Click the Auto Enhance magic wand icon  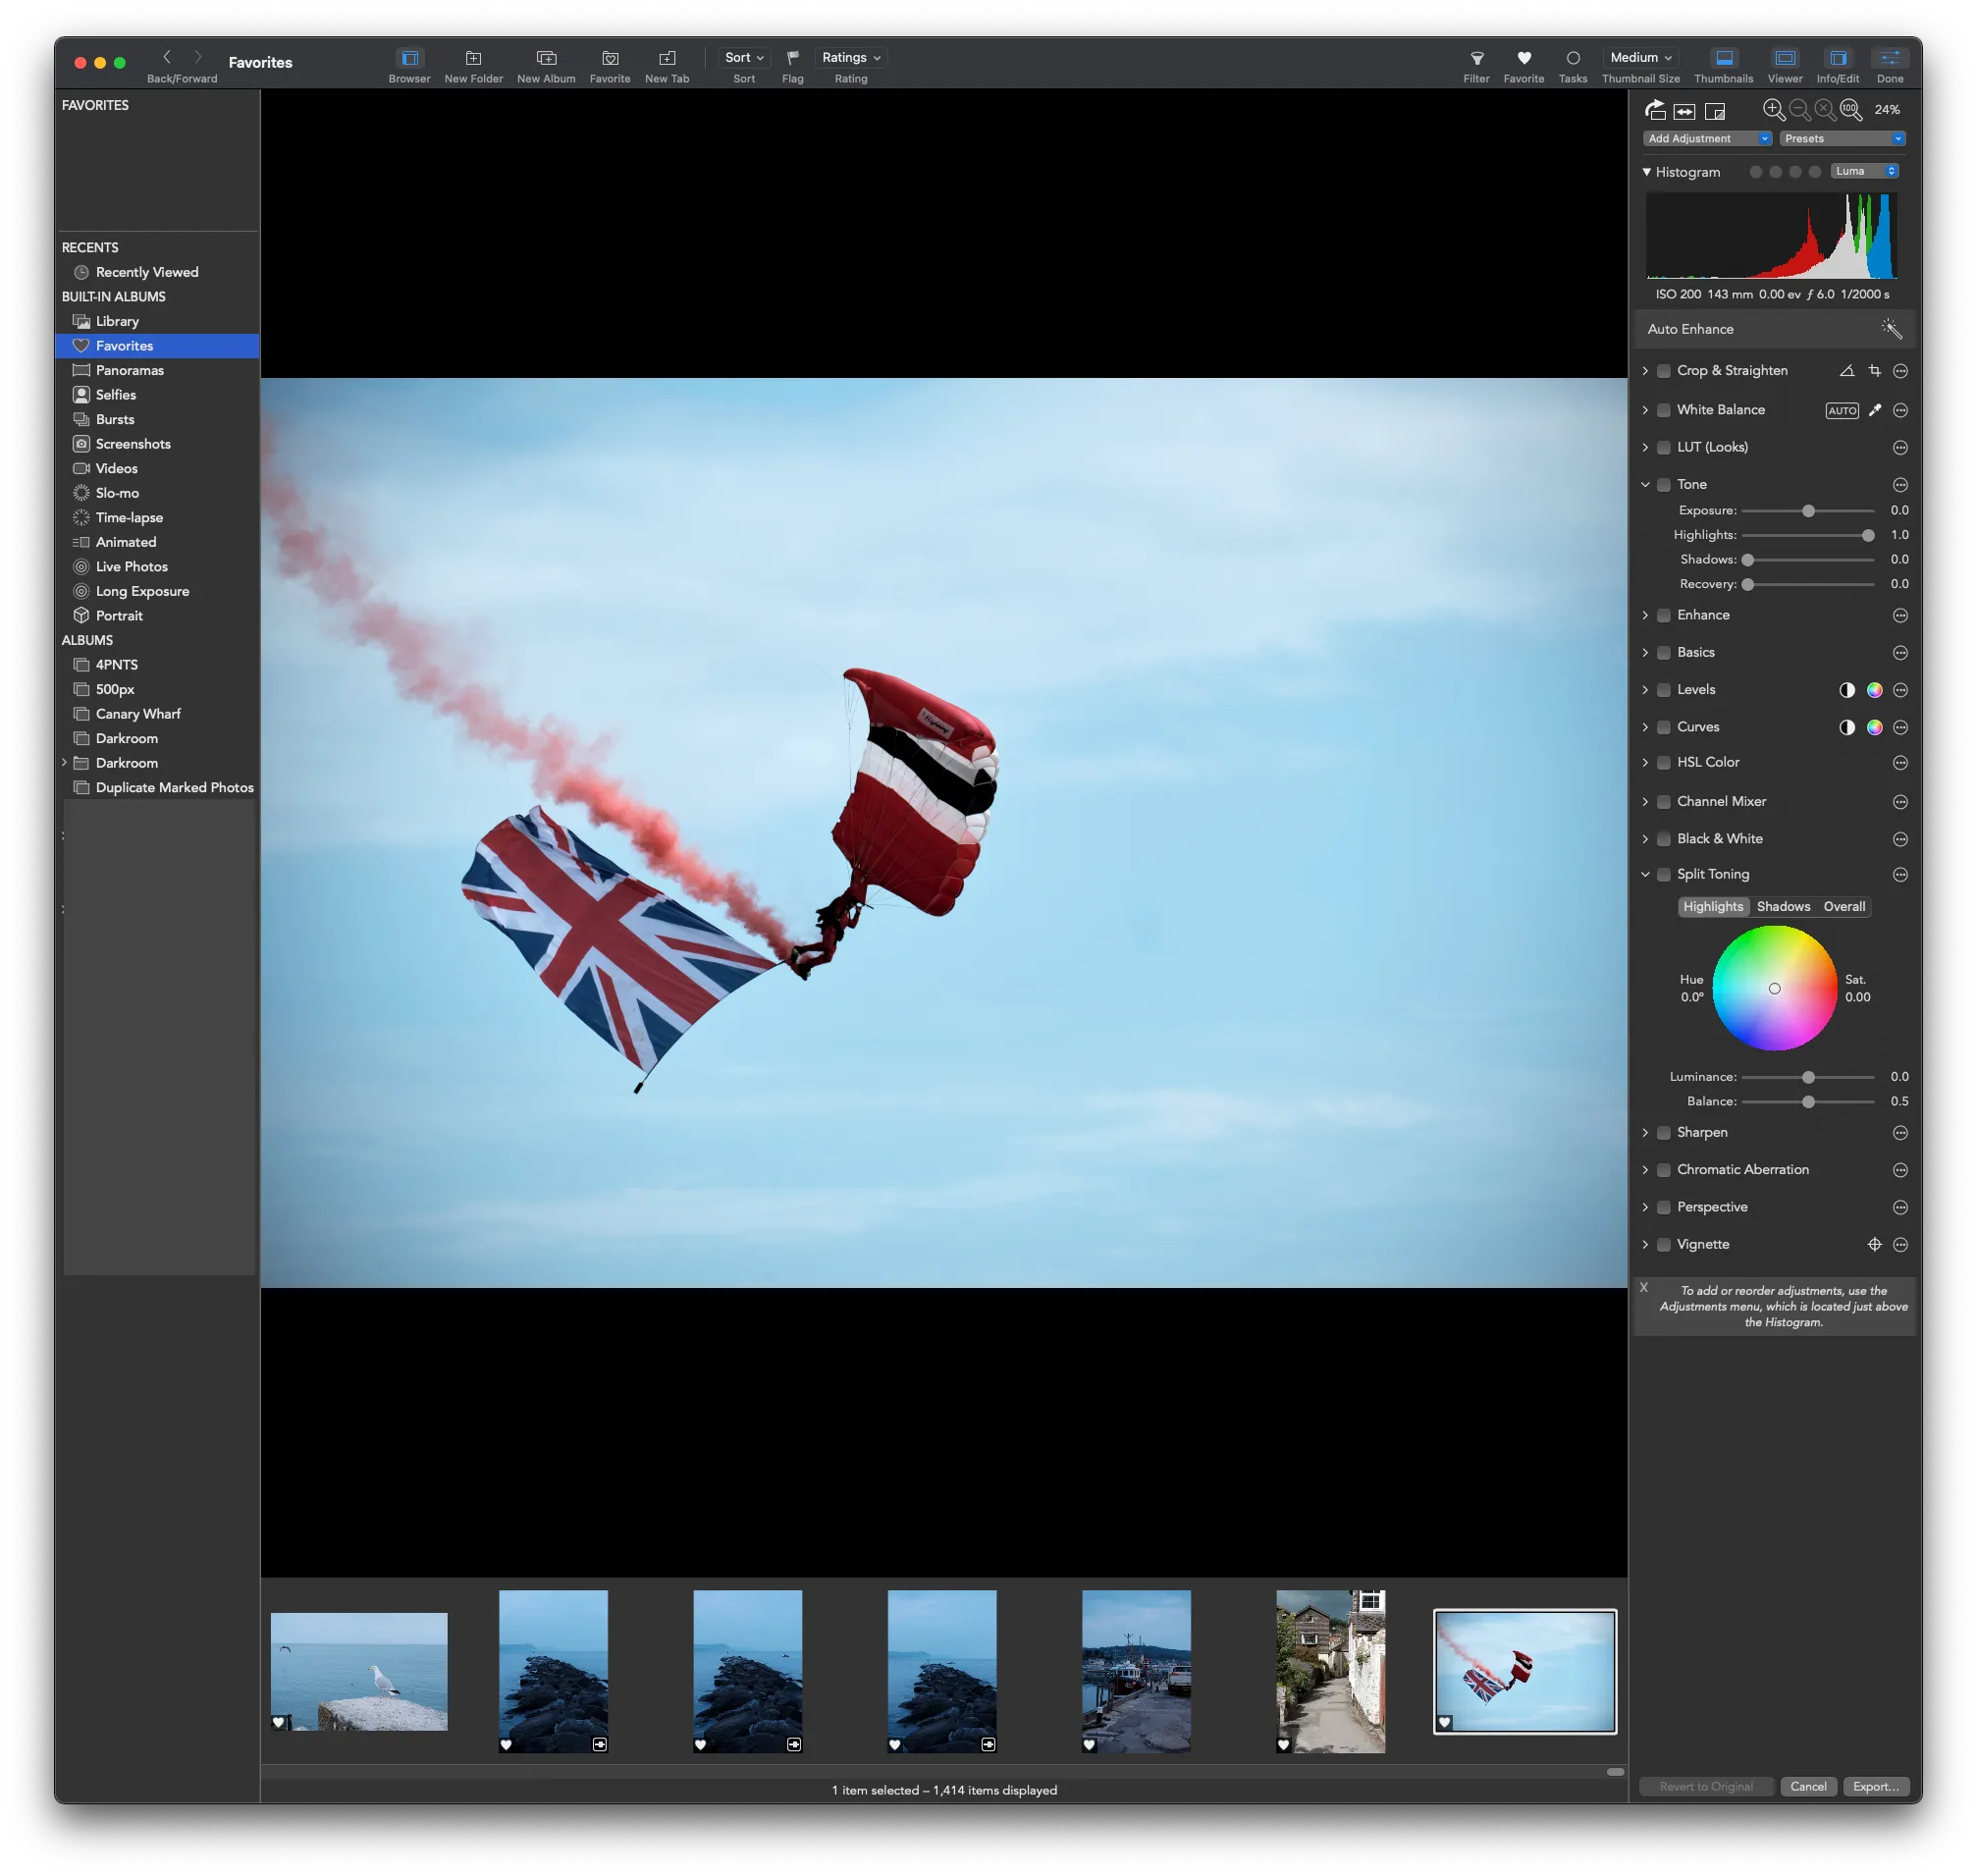1890,329
